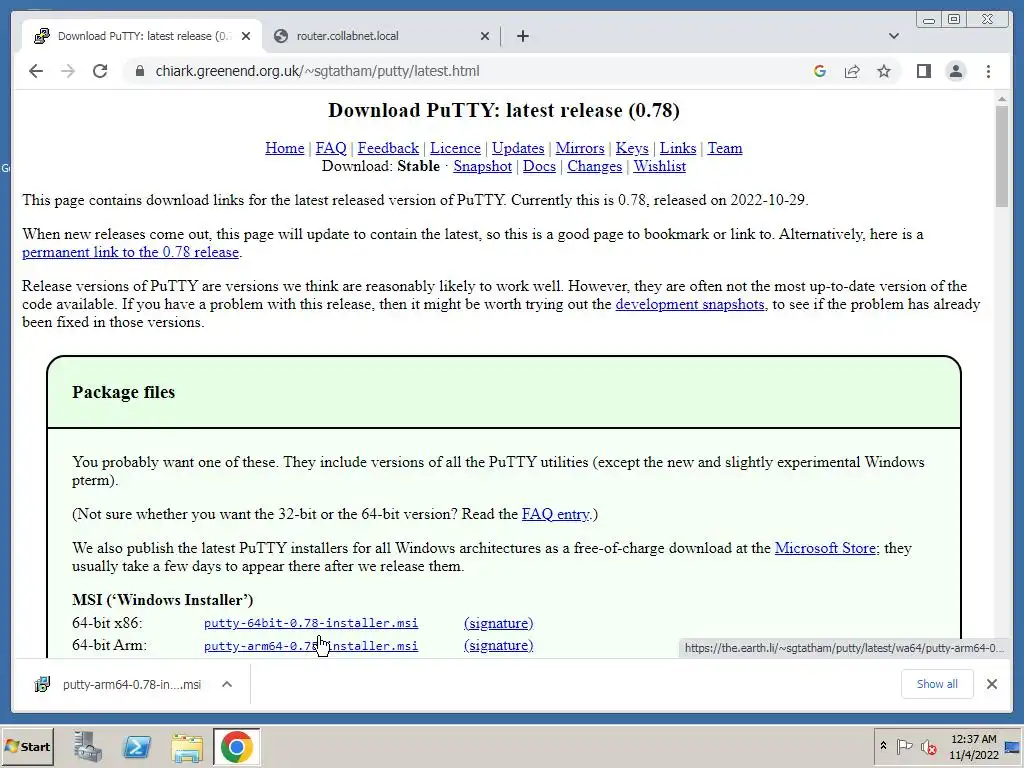This screenshot has height=768, width=1024.
Task: Share this page using the share icon
Action: coord(852,71)
